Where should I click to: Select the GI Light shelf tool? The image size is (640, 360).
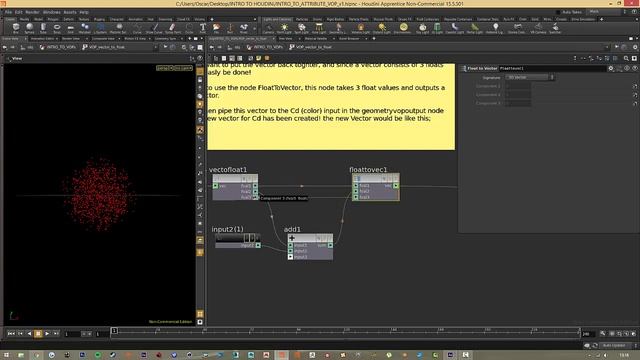(x=437, y=28)
